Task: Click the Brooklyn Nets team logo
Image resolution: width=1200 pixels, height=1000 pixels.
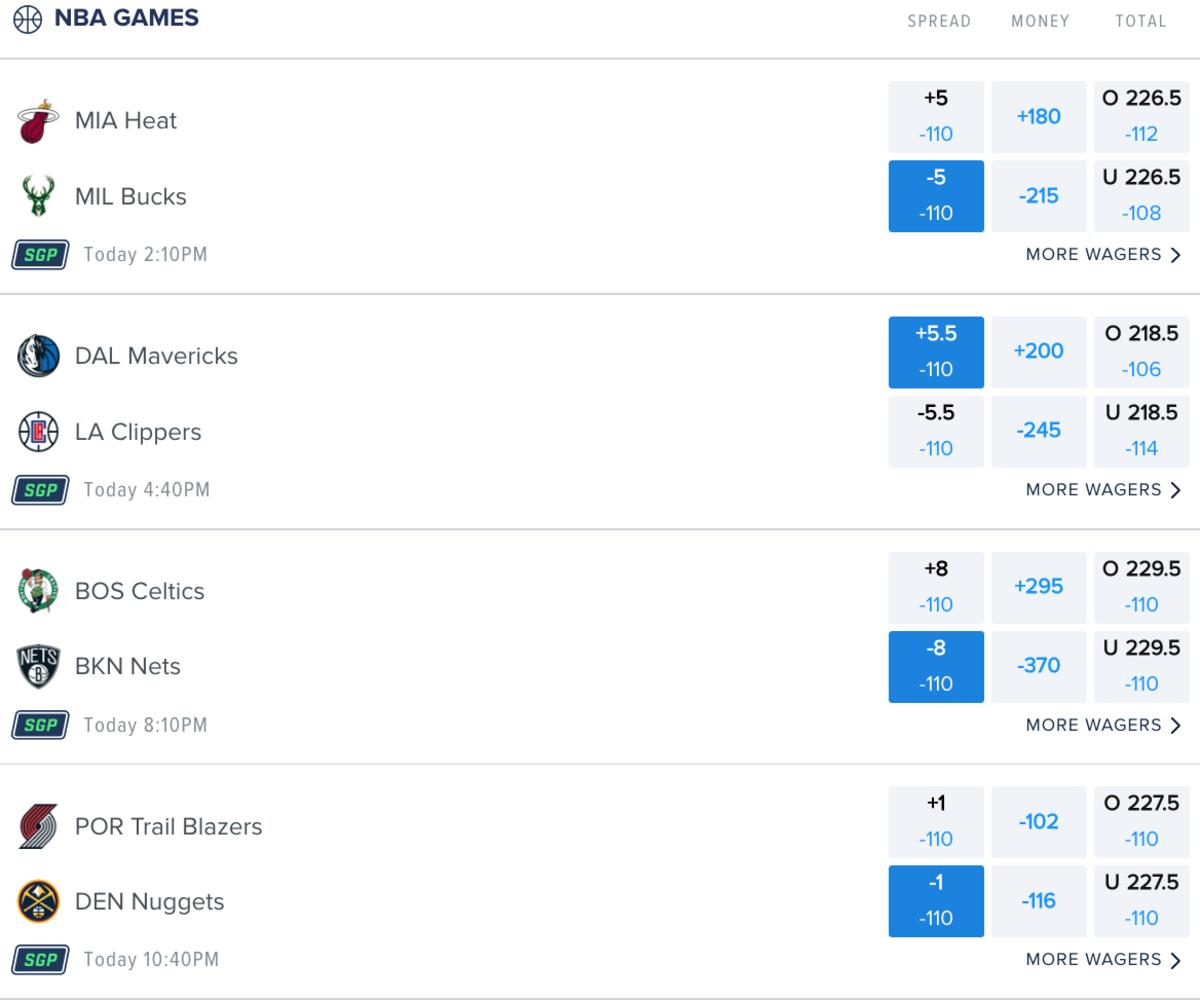Action: pos(39,667)
